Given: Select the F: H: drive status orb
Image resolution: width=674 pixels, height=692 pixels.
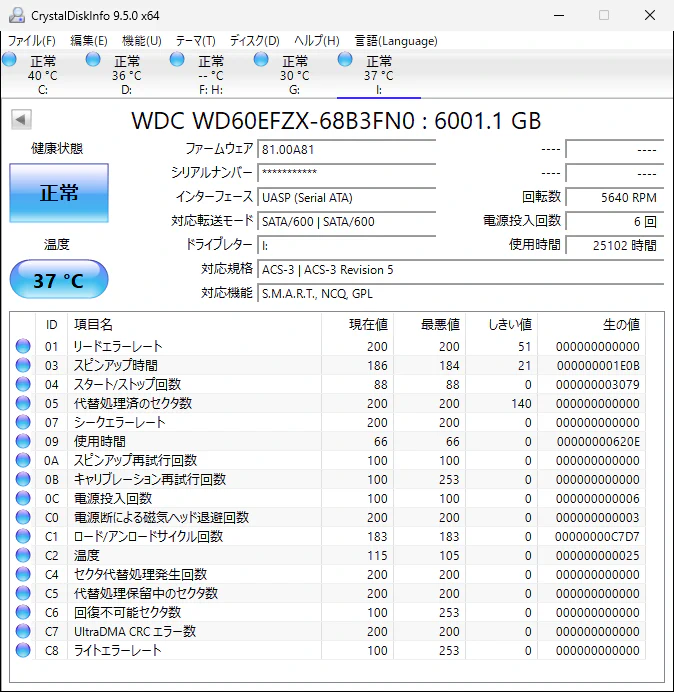Looking at the screenshot, I should click(177, 59).
